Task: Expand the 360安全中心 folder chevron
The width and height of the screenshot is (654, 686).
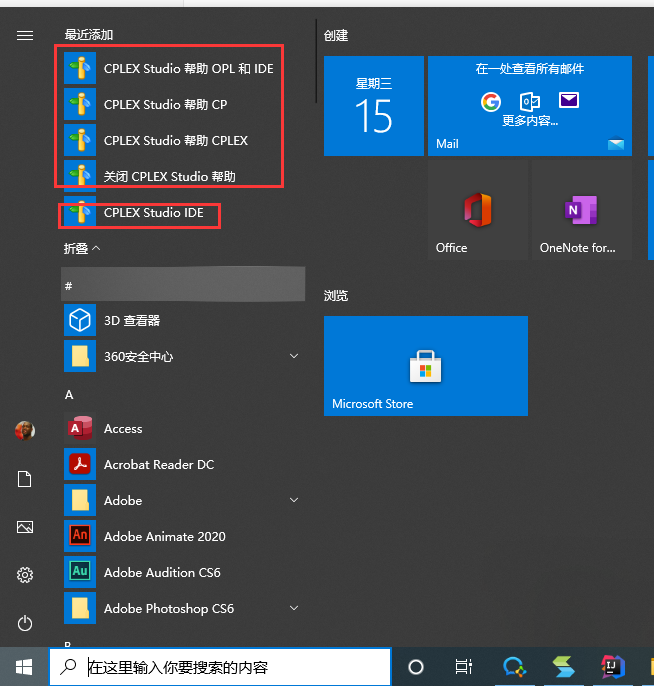Action: (294, 356)
